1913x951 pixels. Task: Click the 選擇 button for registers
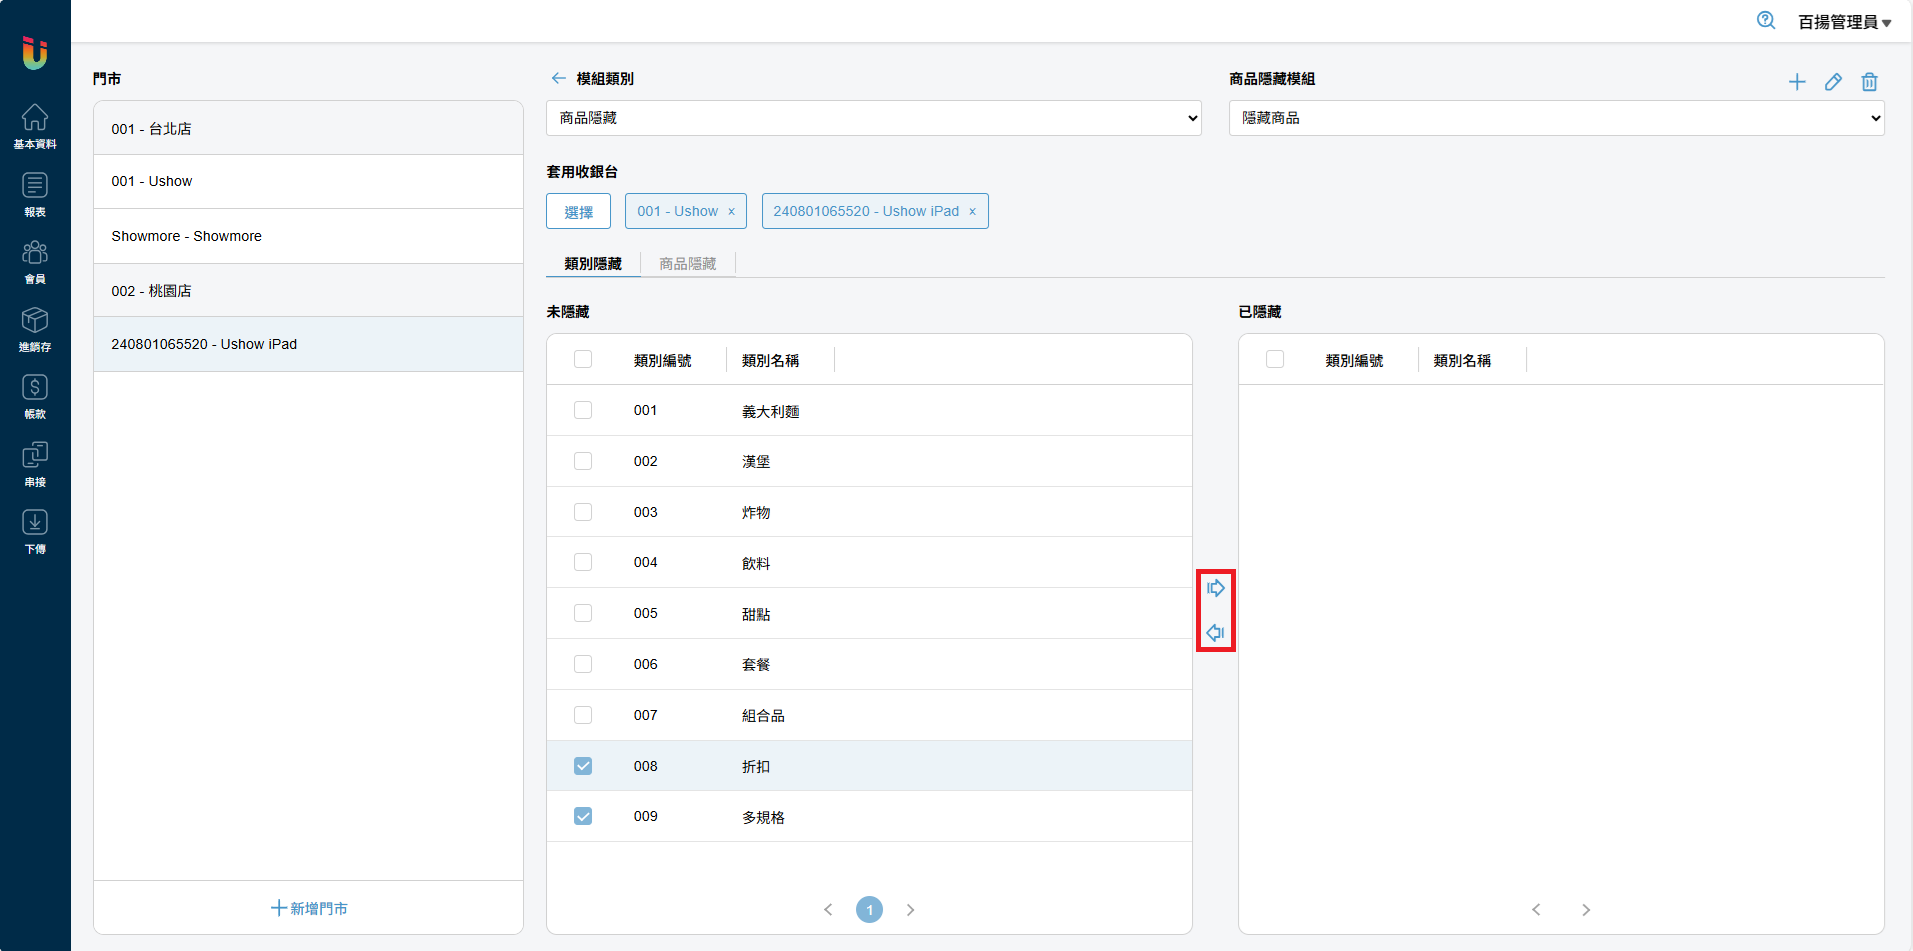point(578,212)
